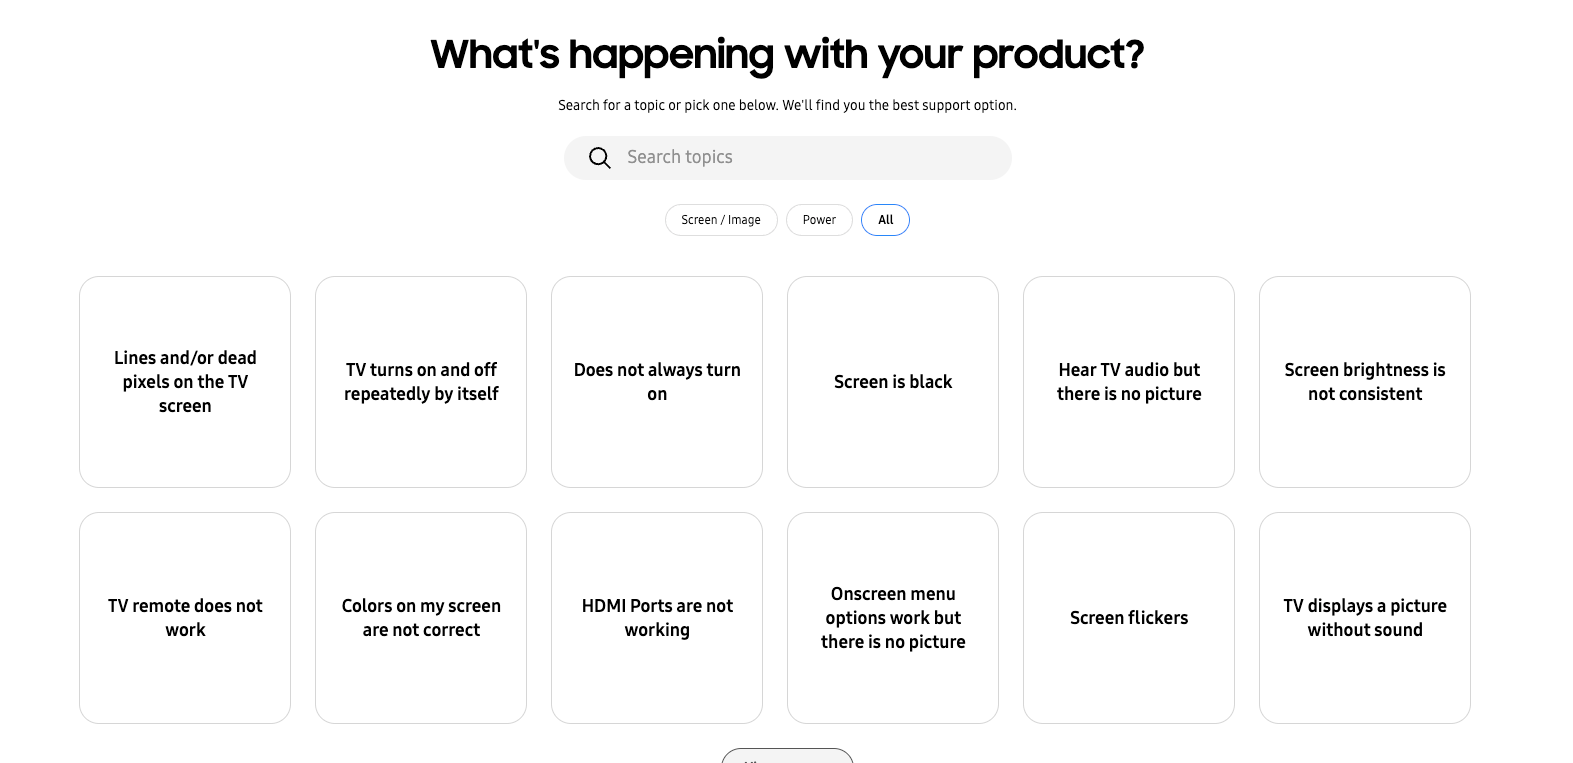Image resolution: width=1573 pixels, height=763 pixels.
Task: Open Hear TV audio but no picture
Action: (x=1129, y=382)
